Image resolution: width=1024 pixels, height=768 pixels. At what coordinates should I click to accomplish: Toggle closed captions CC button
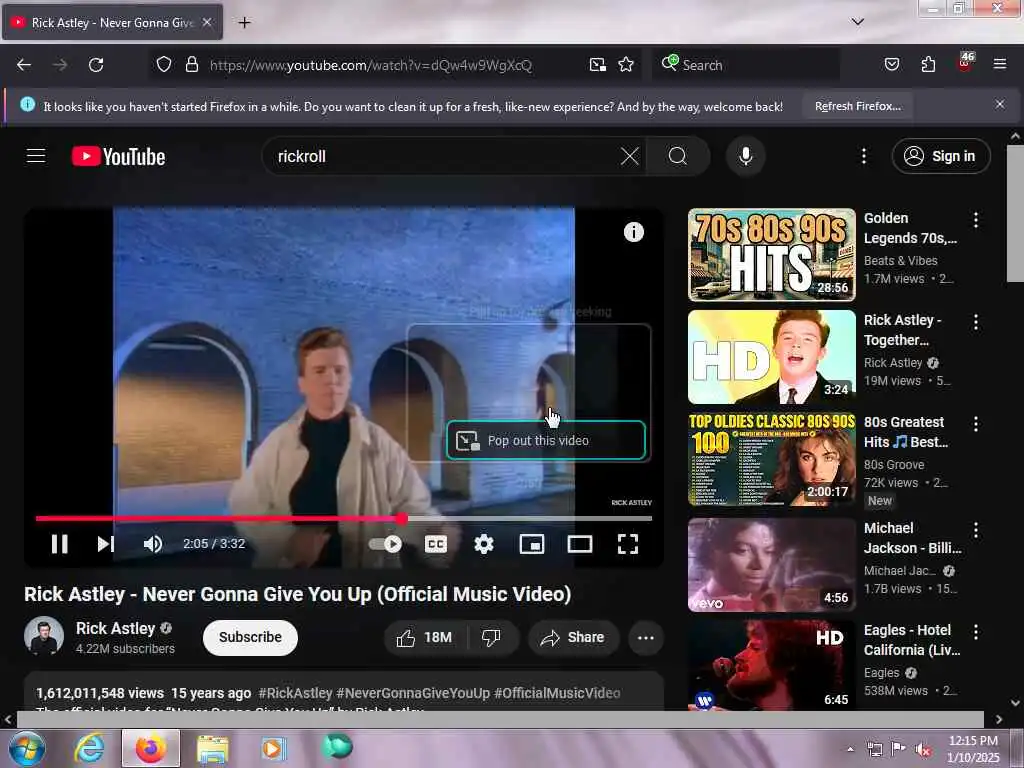pyautogui.click(x=436, y=544)
